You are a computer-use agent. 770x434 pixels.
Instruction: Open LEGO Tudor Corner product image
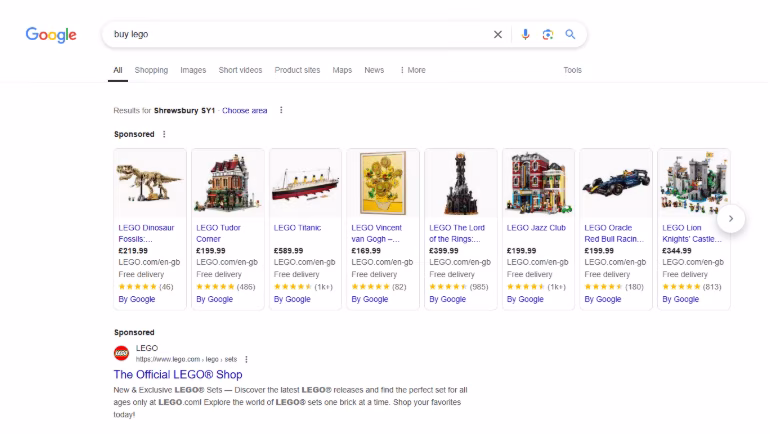pos(227,183)
